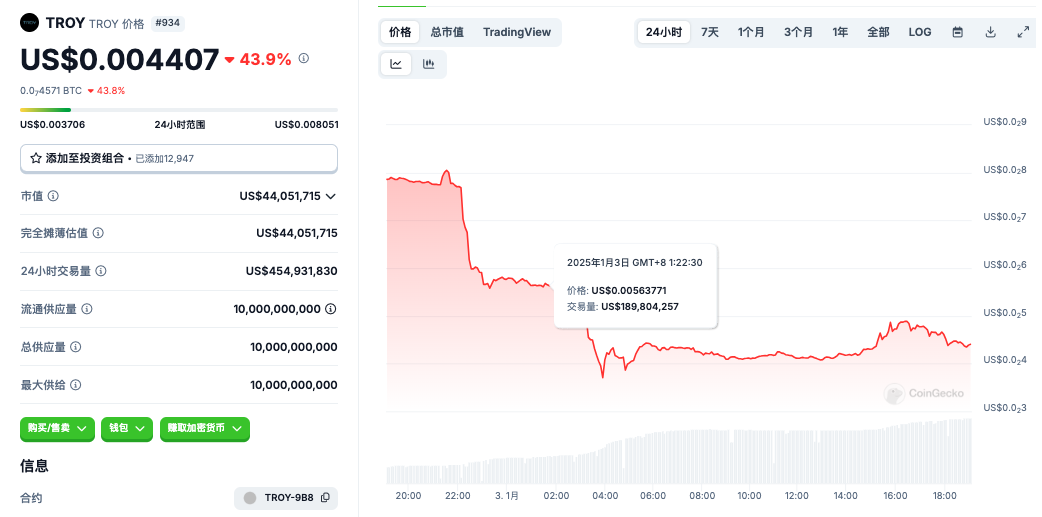Viewport: 1042px width, 517px height.
Task: Download the chart data
Action: (990, 32)
